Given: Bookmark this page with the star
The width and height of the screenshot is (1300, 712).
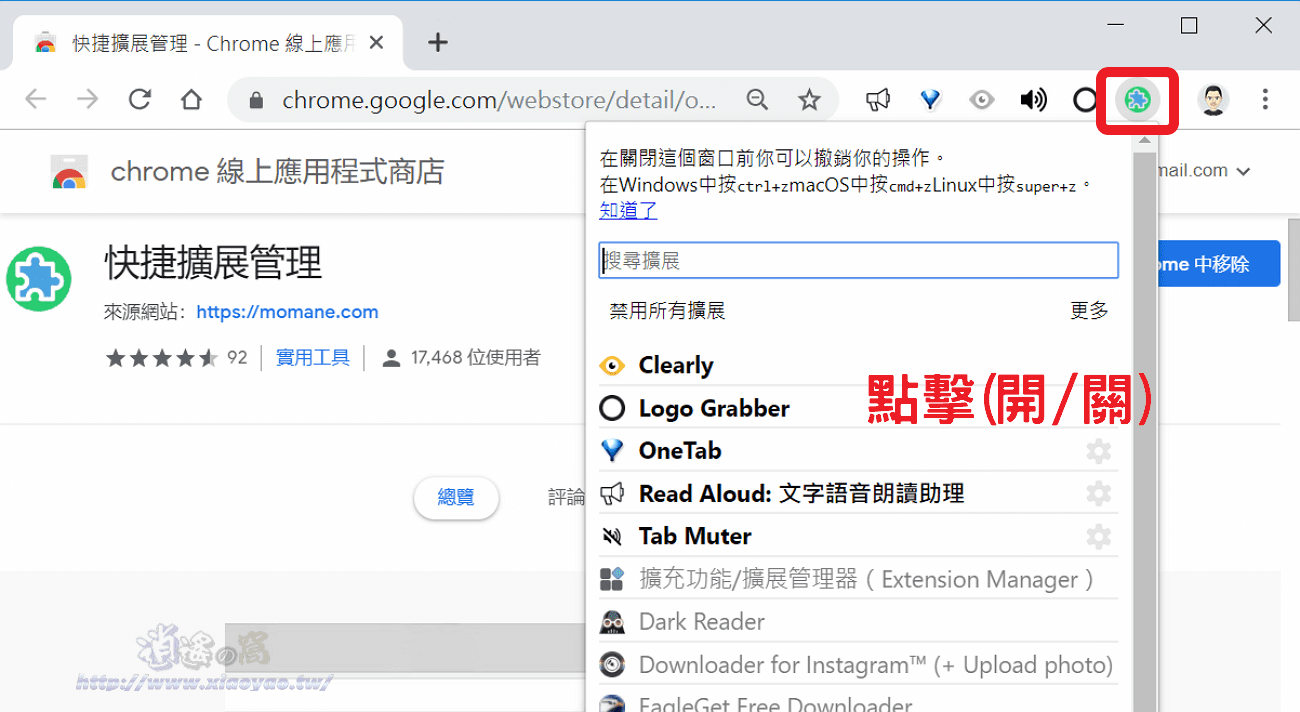Looking at the screenshot, I should tap(809, 99).
